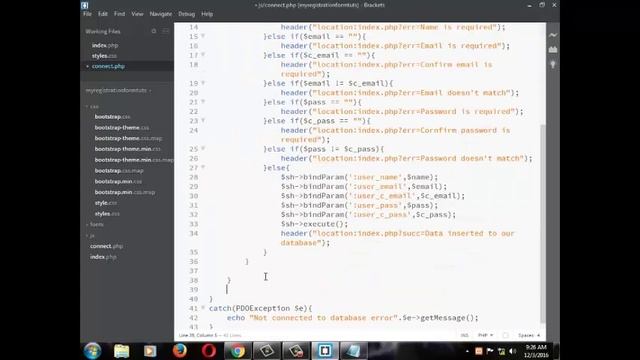Click the split view icon beside Working Files
The width and height of the screenshot is (640, 360).
[165, 31]
